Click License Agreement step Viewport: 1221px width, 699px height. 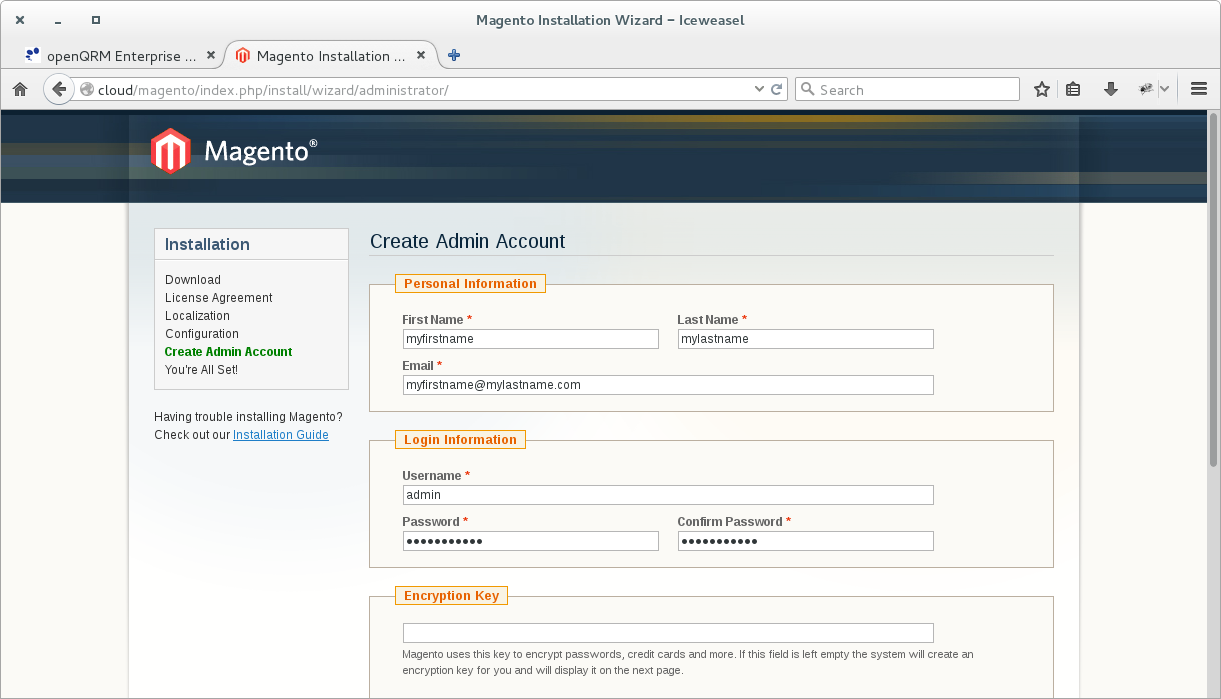[x=219, y=298]
